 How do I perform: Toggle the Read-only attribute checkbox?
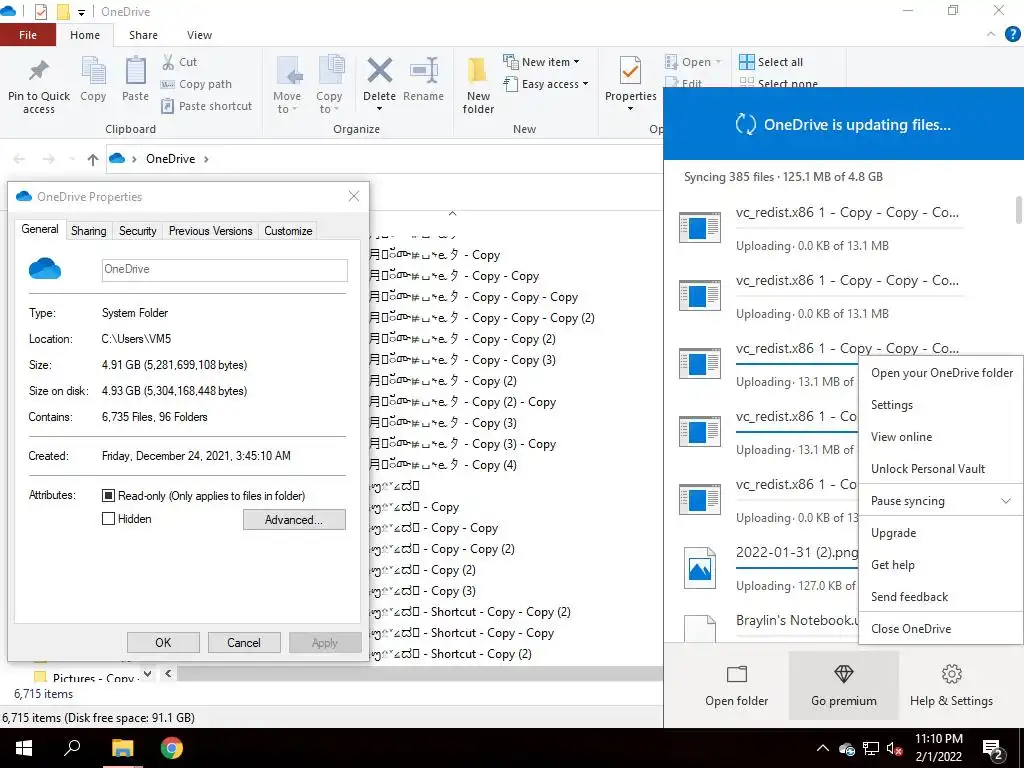point(108,496)
